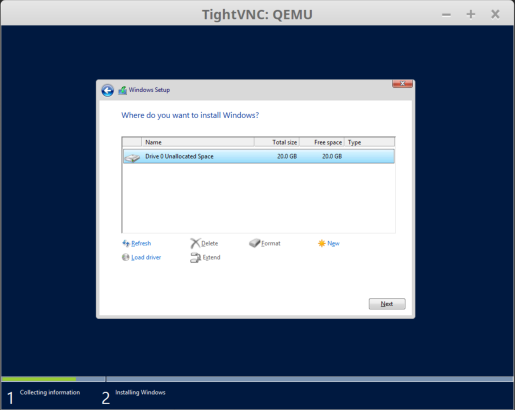Close the Windows Setup dialog
The height and width of the screenshot is (410, 515).
402,83
